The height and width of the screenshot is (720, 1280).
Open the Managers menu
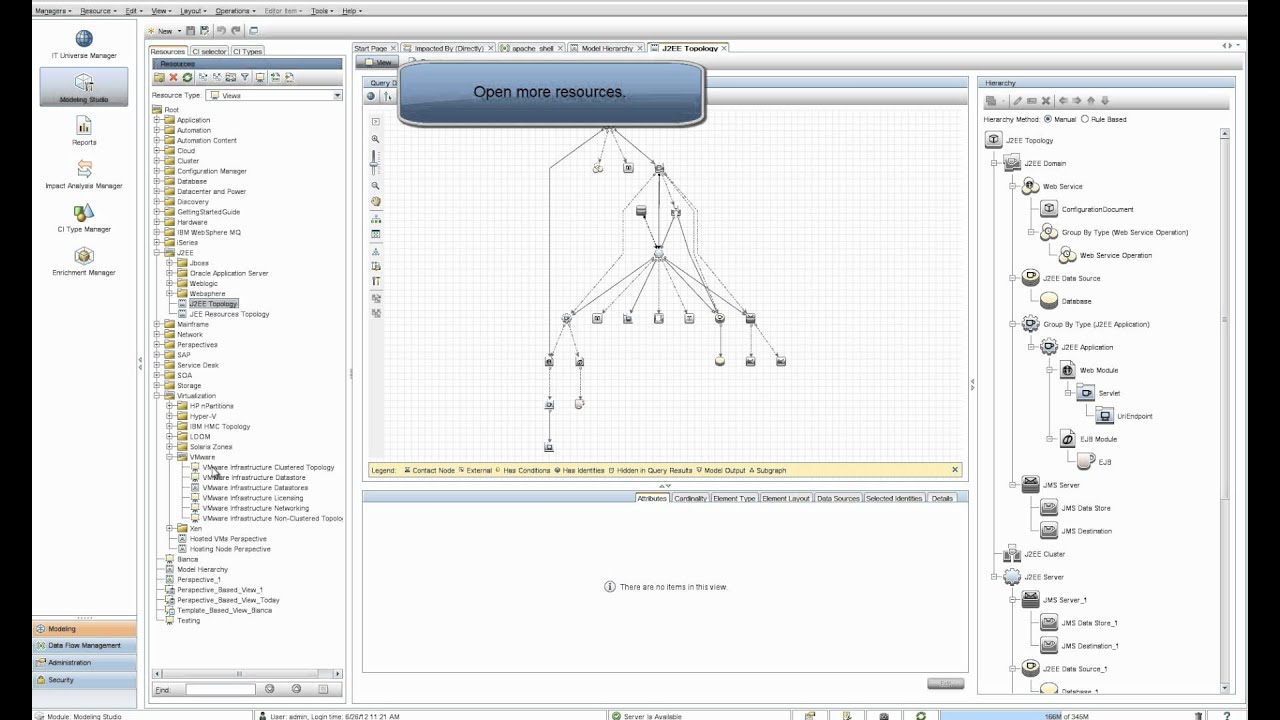(x=53, y=11)
